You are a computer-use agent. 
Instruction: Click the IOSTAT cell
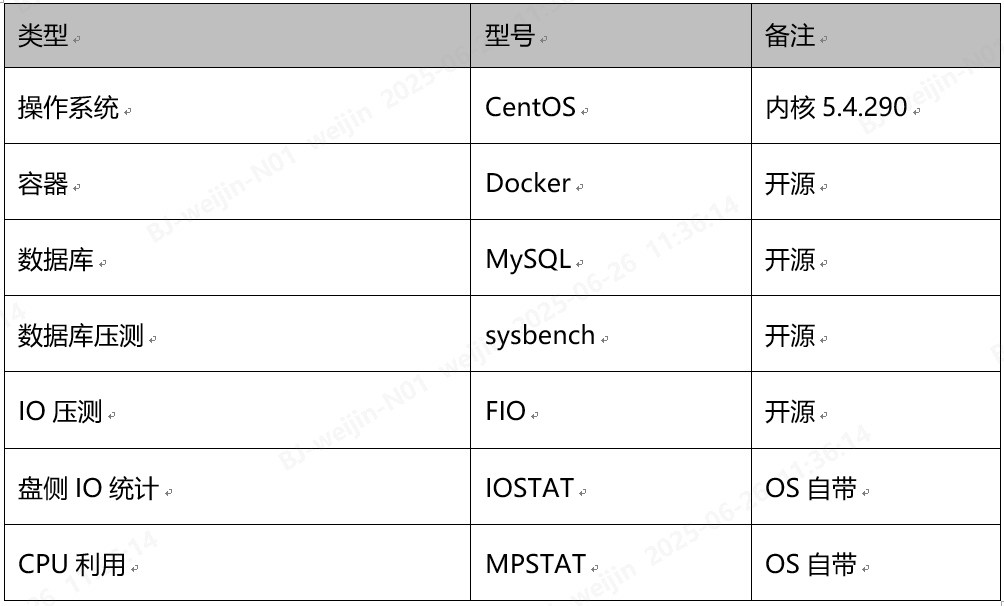pos(530,489)
